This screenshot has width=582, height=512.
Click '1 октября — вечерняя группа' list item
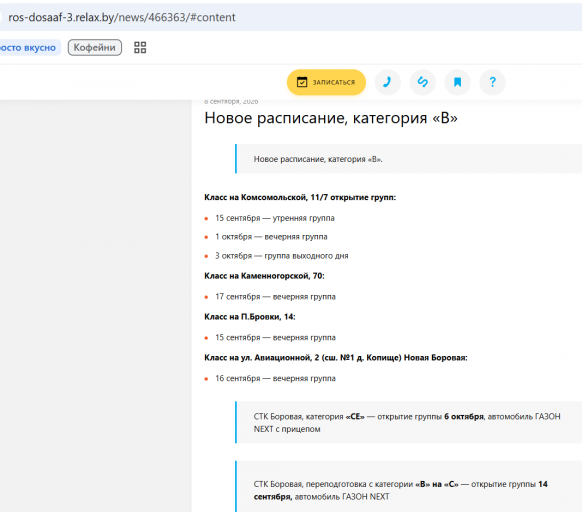click(271, 237)
